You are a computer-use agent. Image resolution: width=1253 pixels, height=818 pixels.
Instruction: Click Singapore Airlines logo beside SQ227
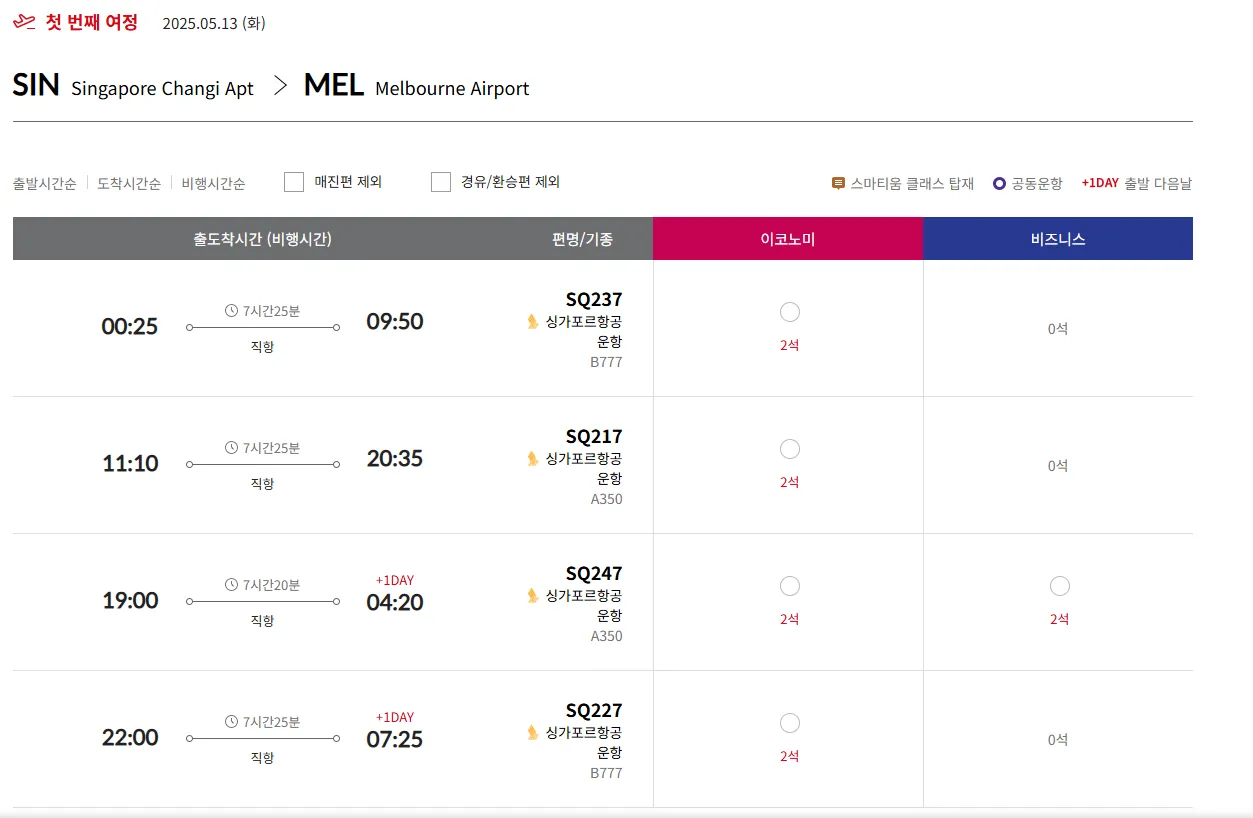click(533, 732)
